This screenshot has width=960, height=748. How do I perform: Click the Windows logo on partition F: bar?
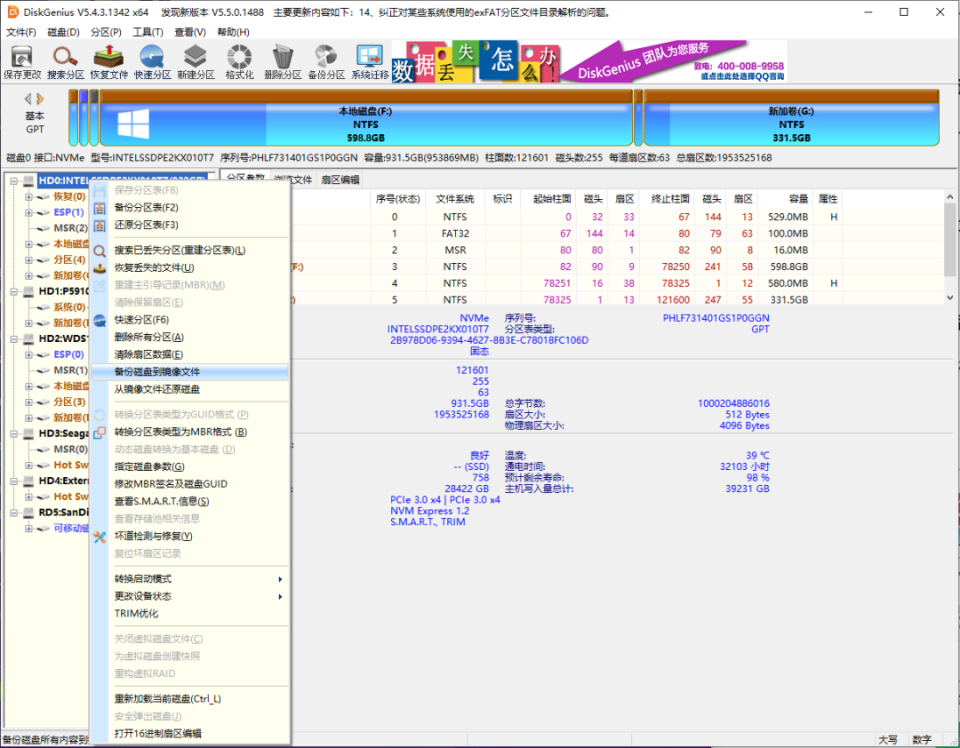pos(133,124)
